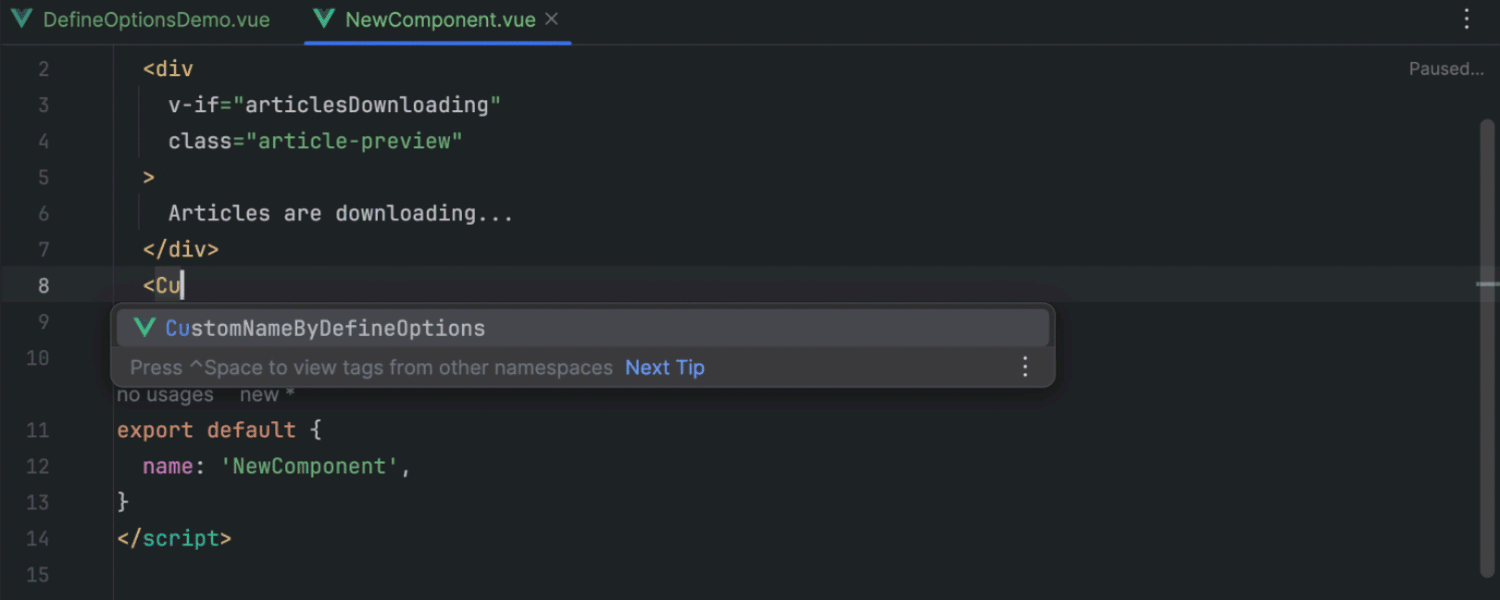Image resolution: width=1500 pixels, height=600 pixels.
Task: Select the CustomNameByDefineOptions completion suggestion
Action: pos(325,328)
